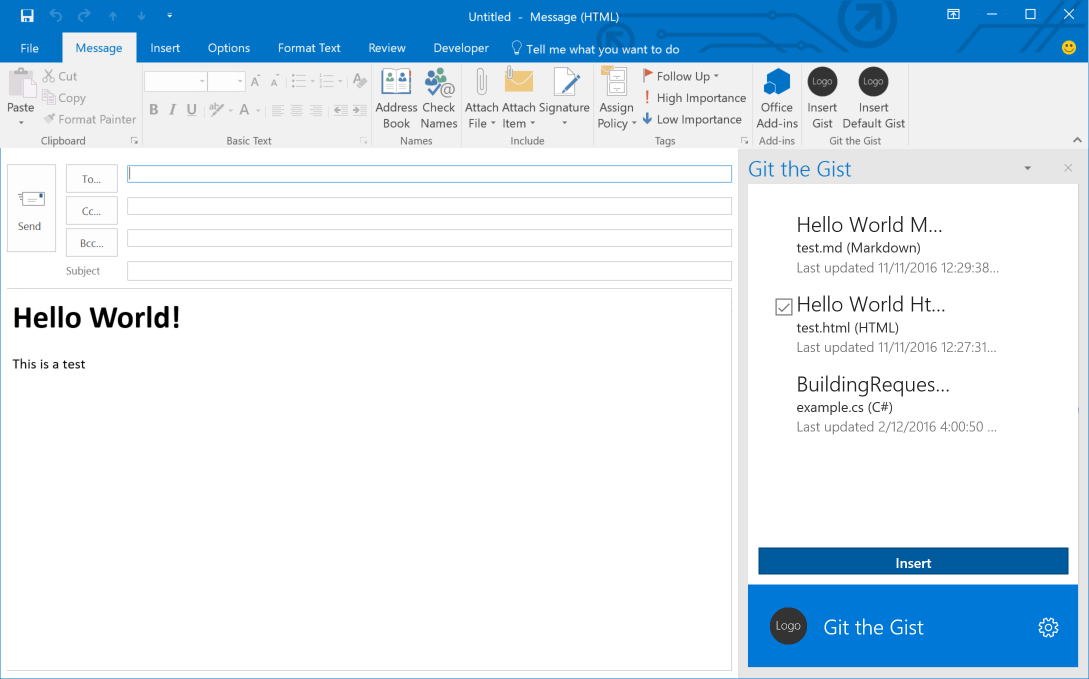The image size is (1089, 679).
Task: Open the Address Book
Action: tap(396, 99)
